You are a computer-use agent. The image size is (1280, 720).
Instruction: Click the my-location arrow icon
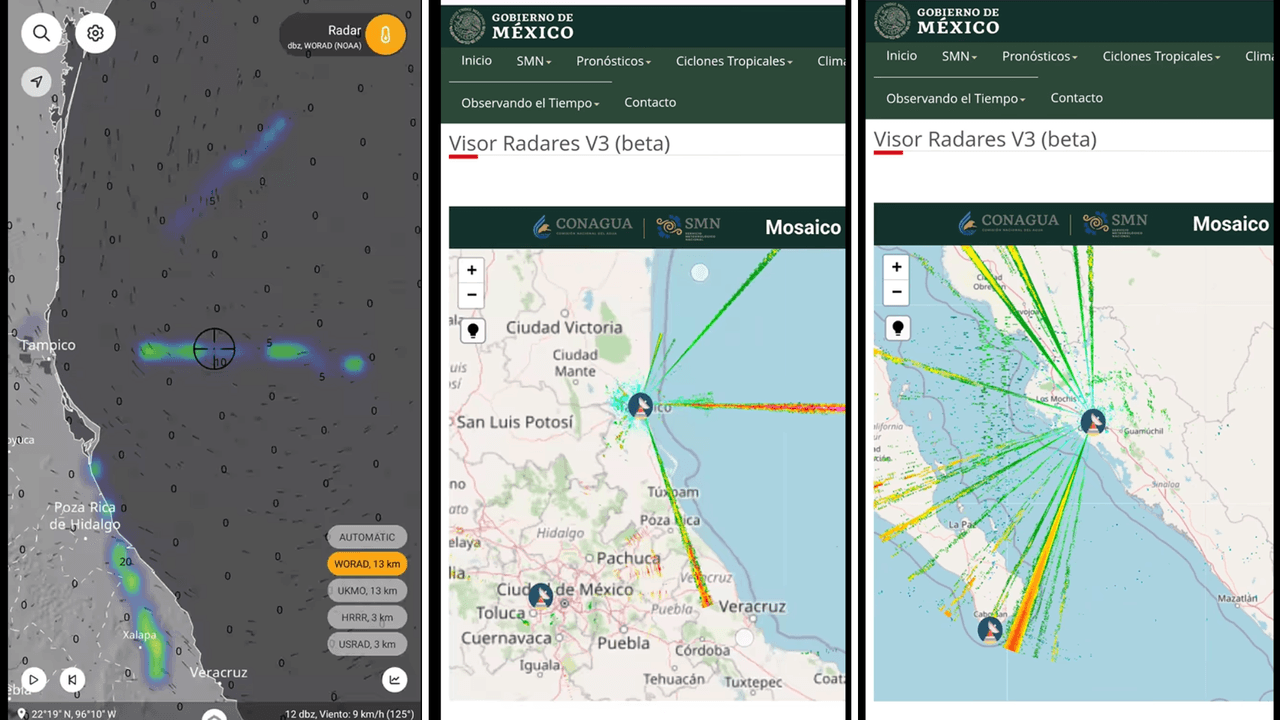36,81
